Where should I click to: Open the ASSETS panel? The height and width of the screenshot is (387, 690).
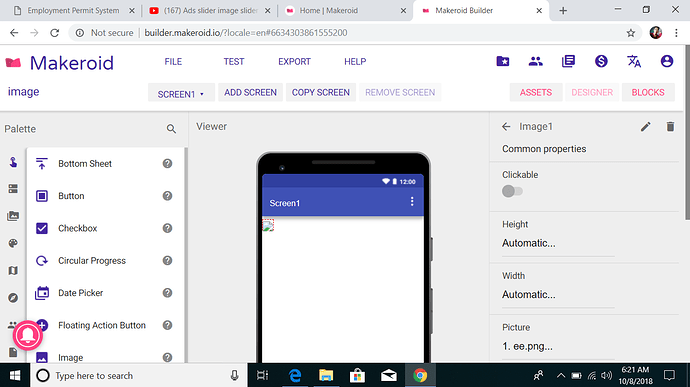click(536, 92)
